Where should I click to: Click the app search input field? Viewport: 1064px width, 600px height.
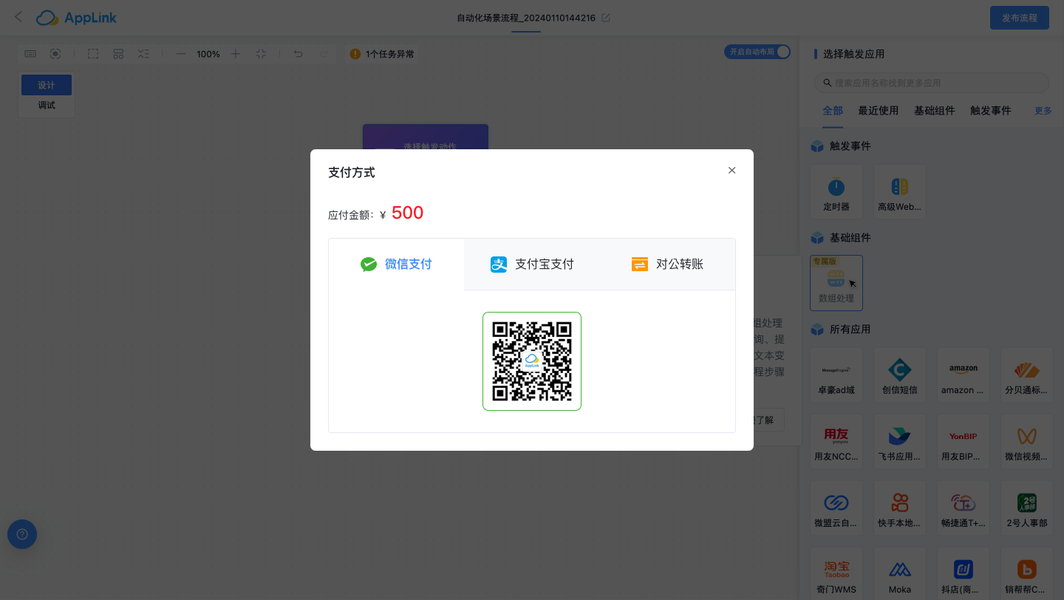(x=931, y=83)
